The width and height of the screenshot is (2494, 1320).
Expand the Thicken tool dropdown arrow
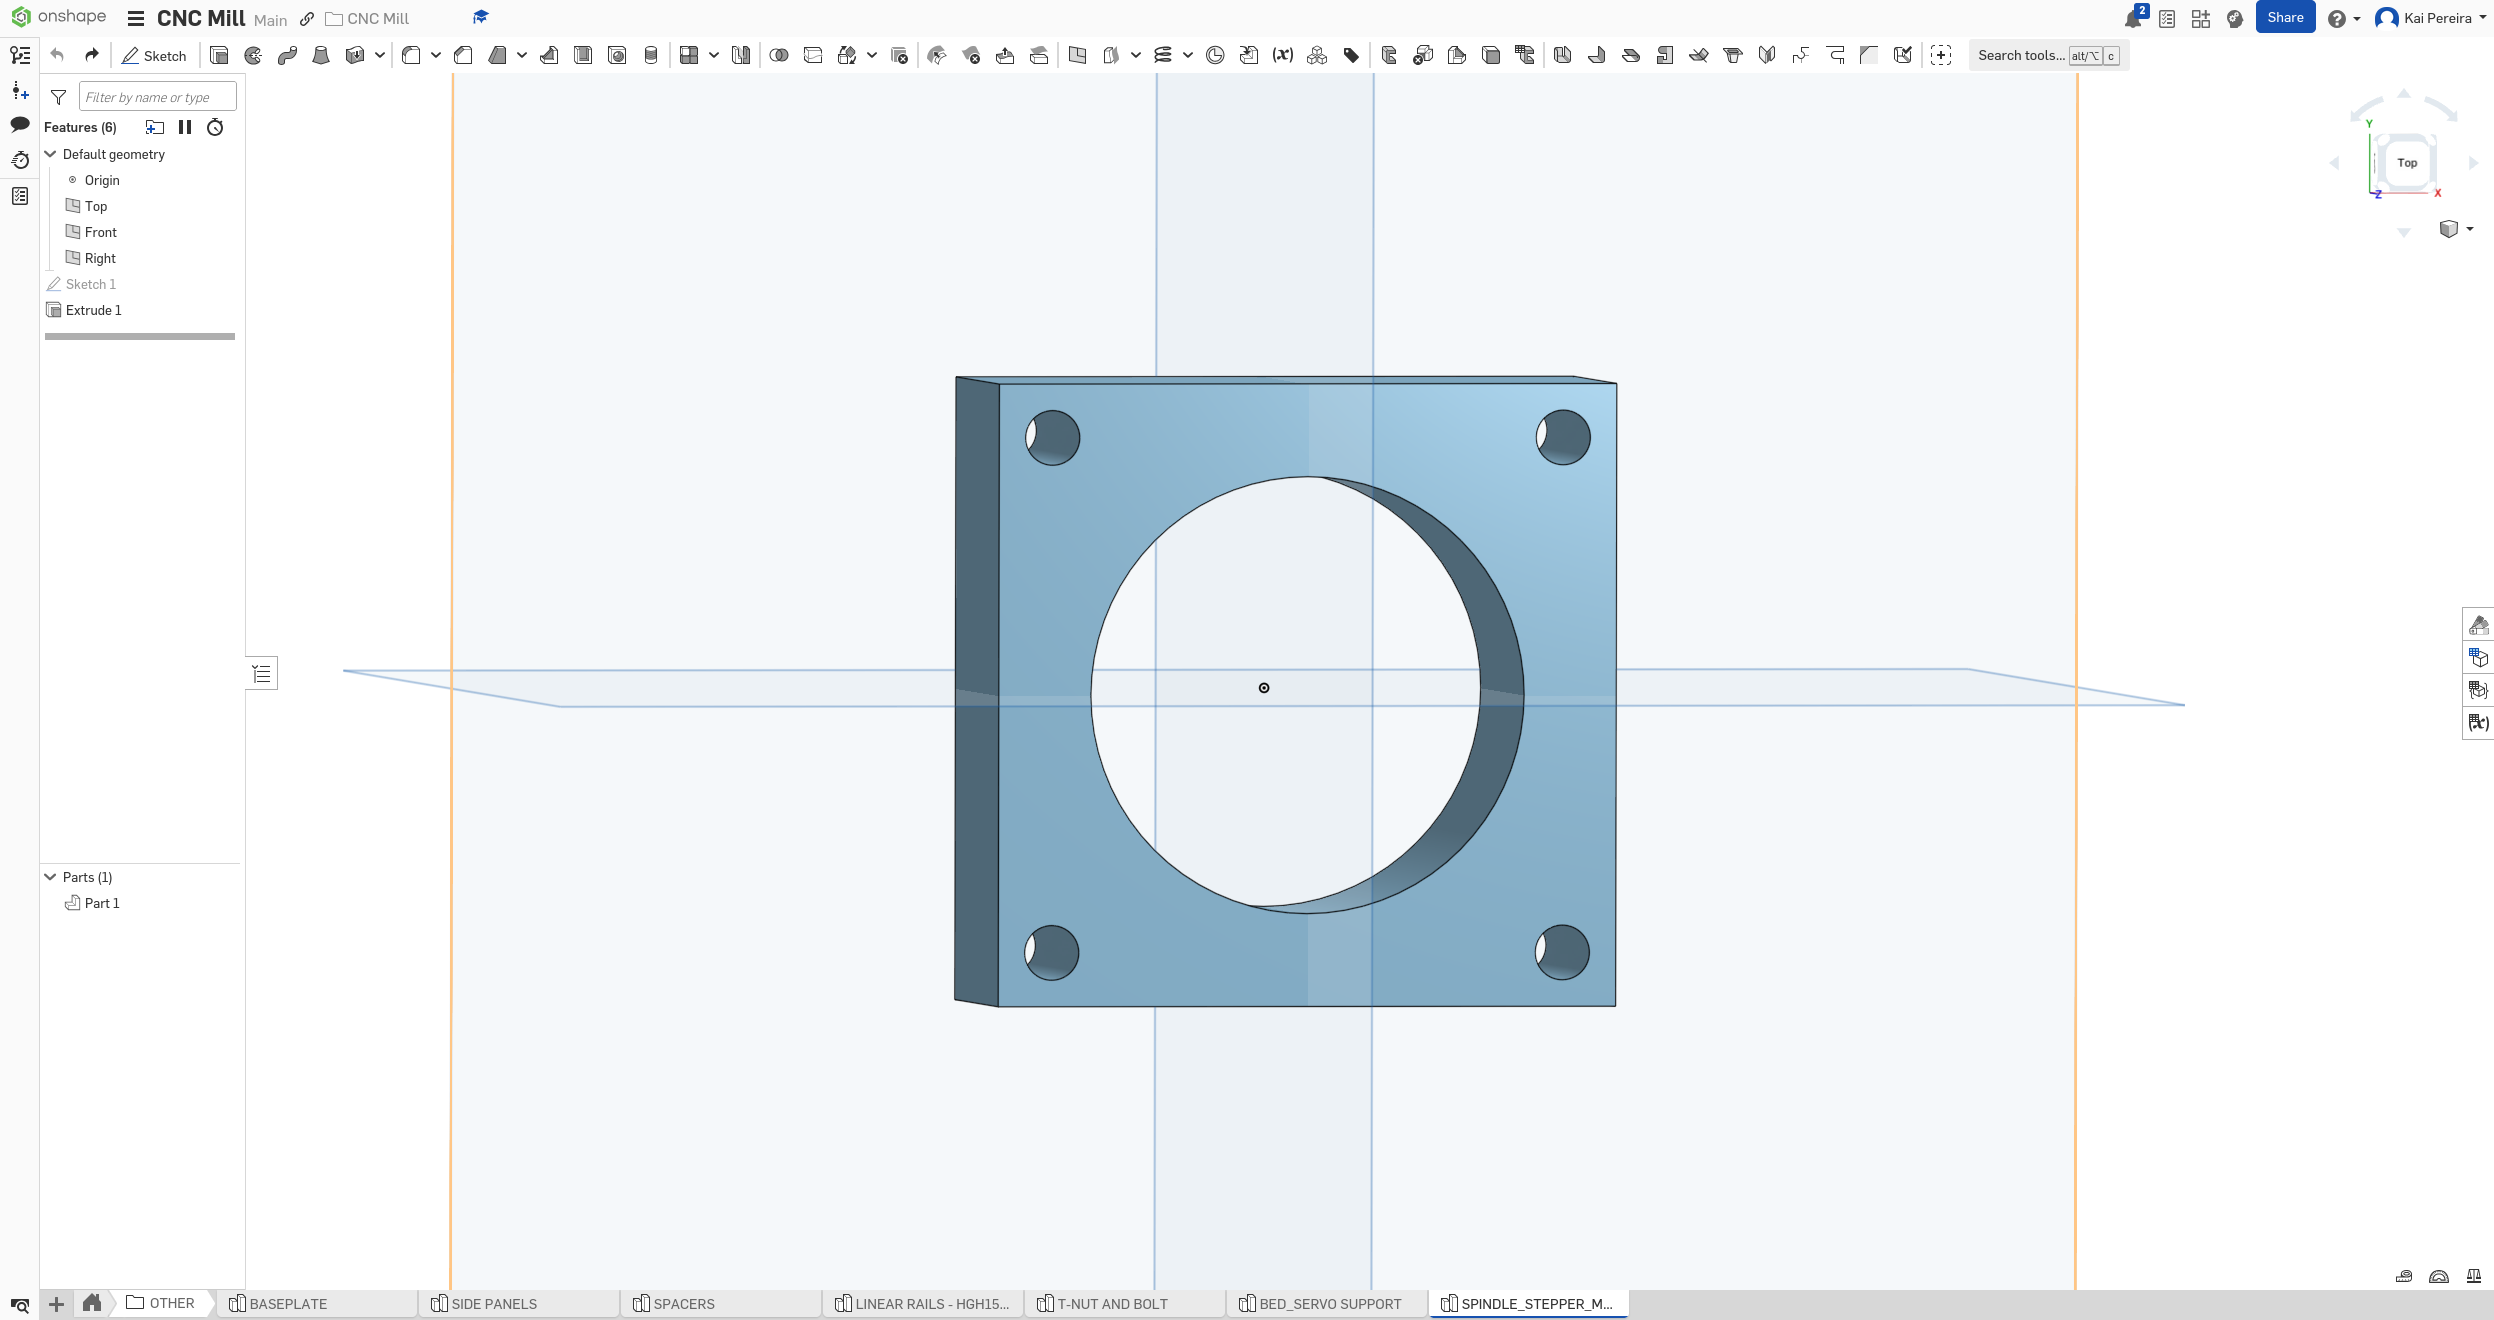380,56
